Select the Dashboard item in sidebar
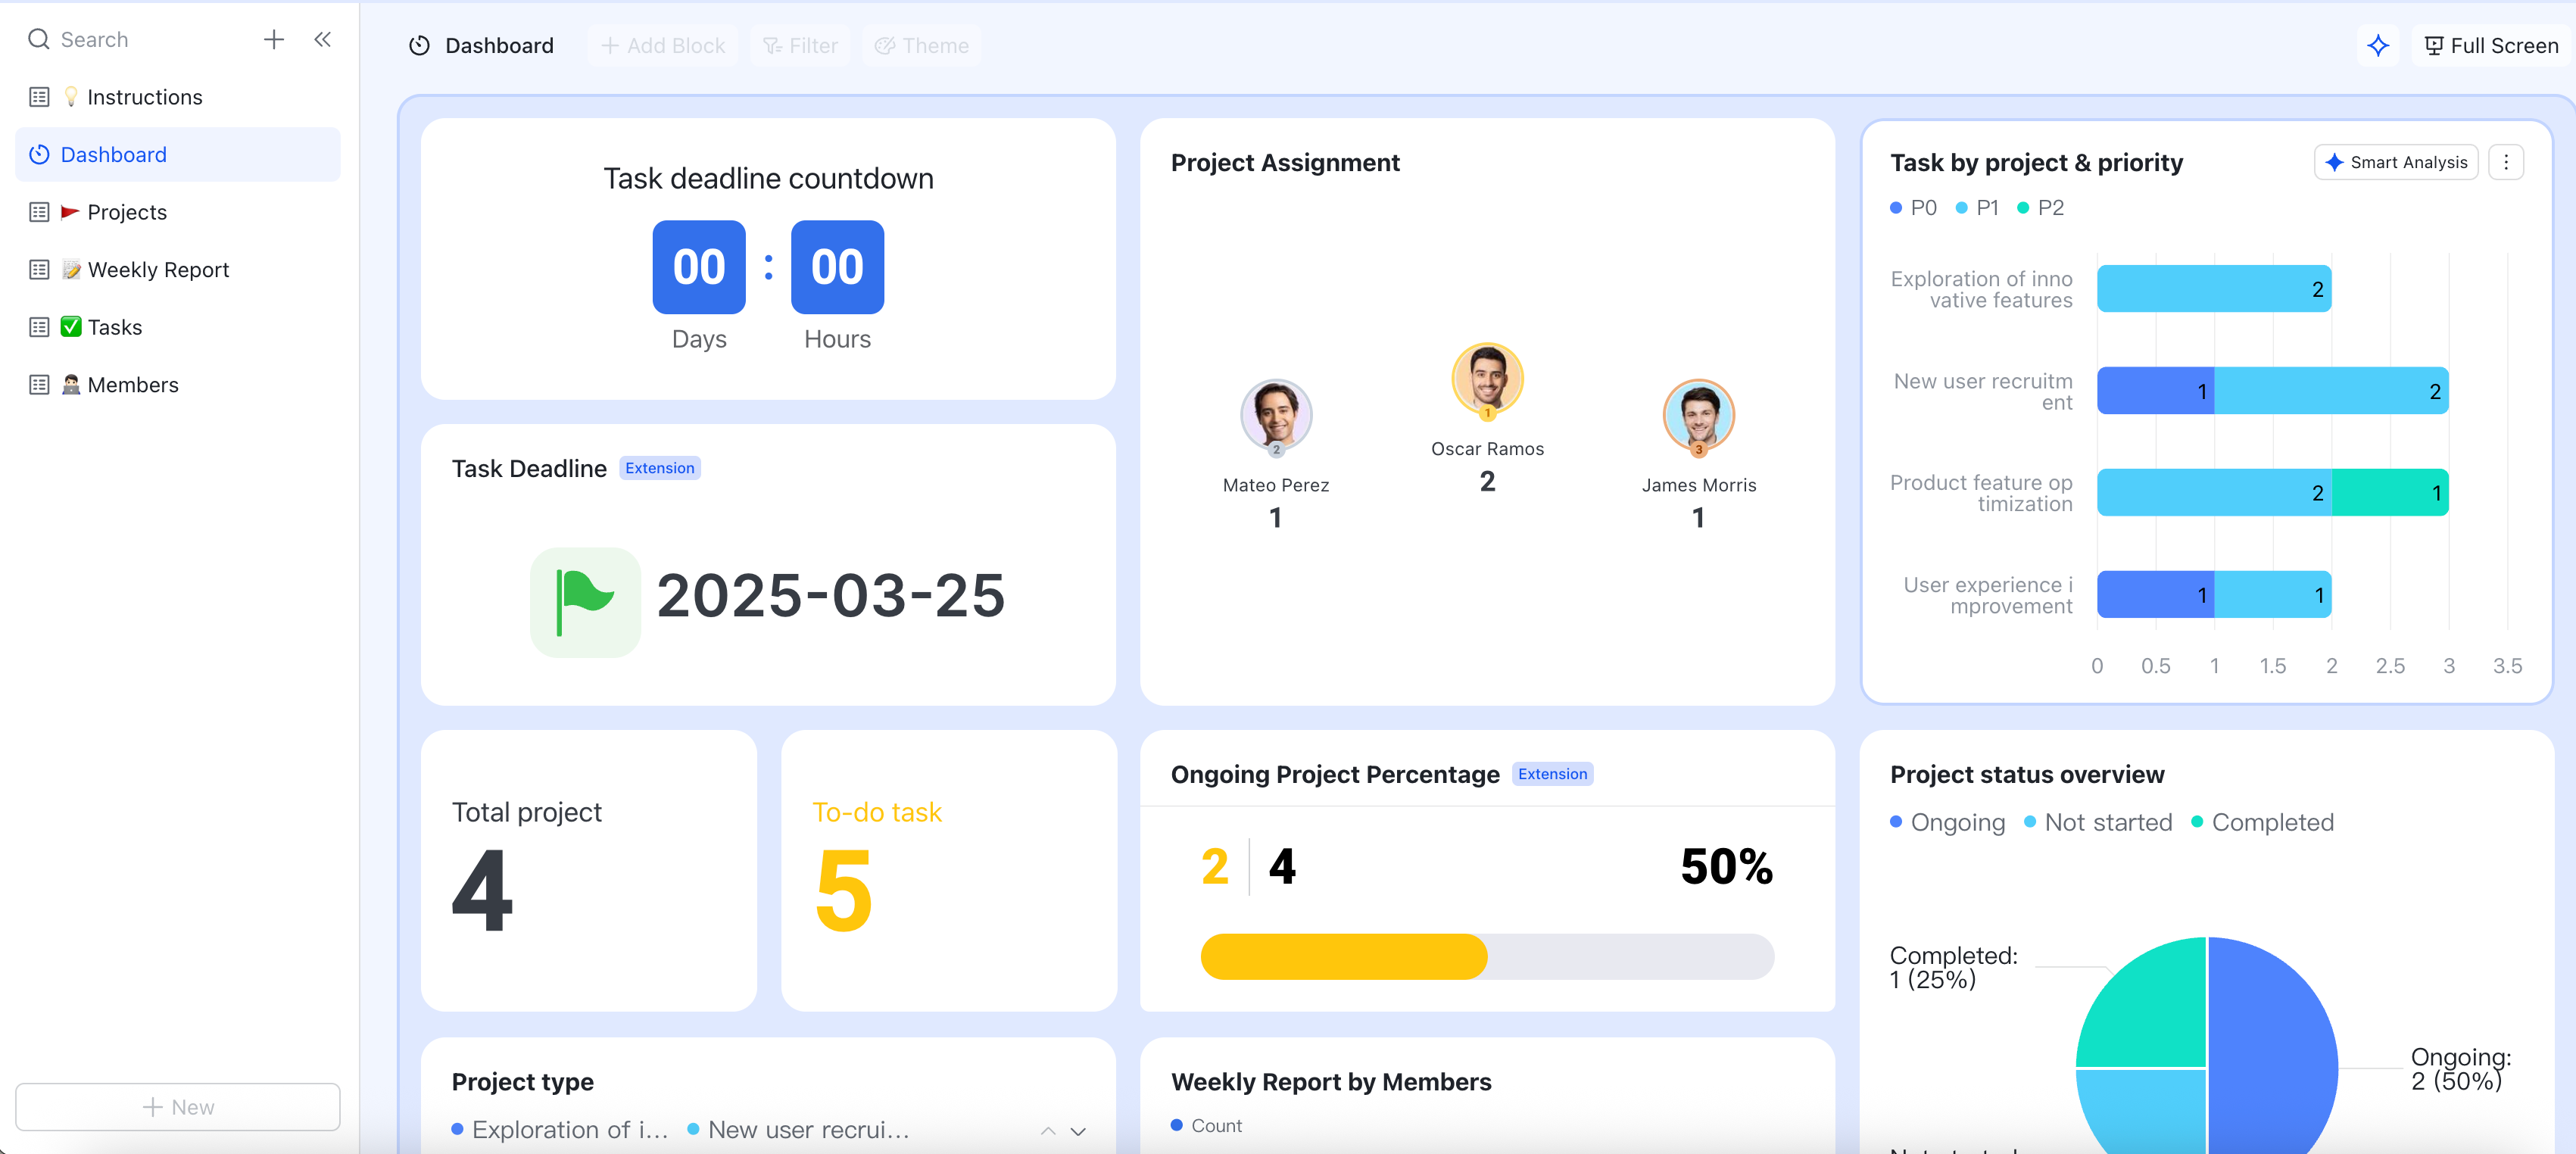 [178, 154]
